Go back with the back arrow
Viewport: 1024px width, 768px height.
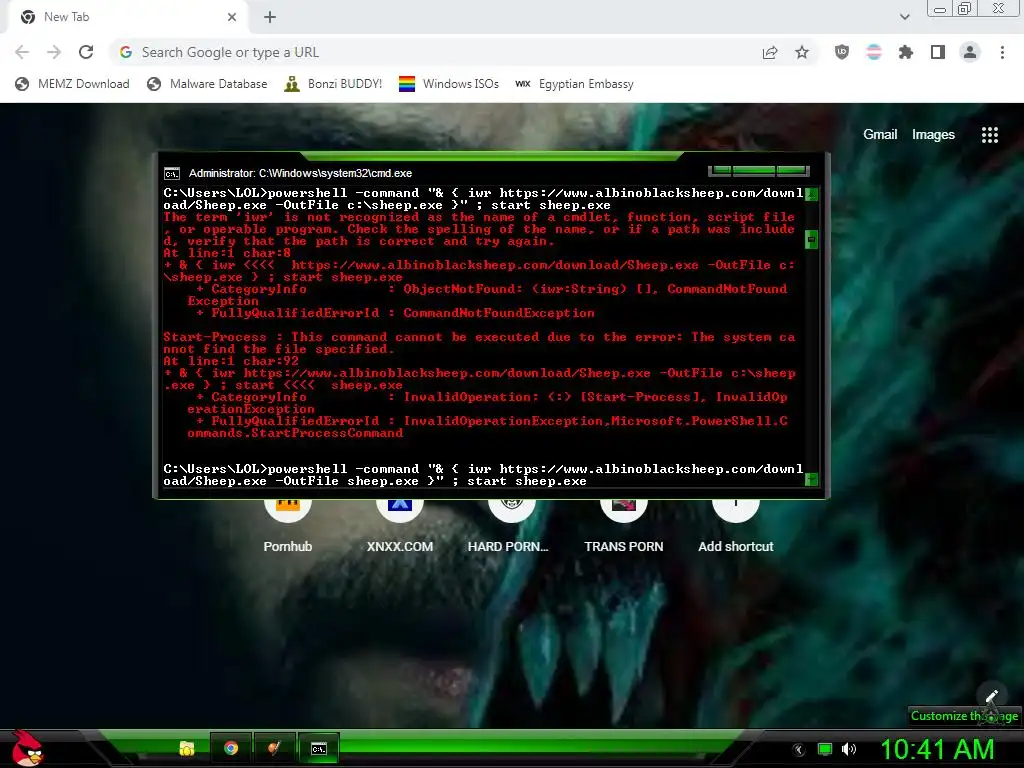point(22,52)
